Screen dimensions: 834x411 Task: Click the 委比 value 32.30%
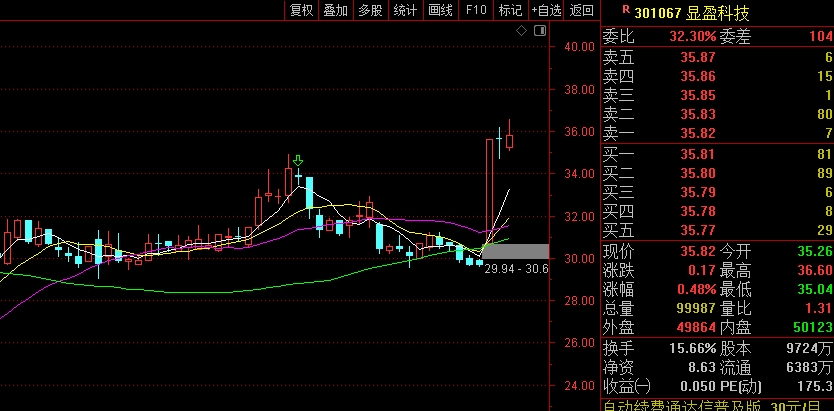(x=693, y=37)
